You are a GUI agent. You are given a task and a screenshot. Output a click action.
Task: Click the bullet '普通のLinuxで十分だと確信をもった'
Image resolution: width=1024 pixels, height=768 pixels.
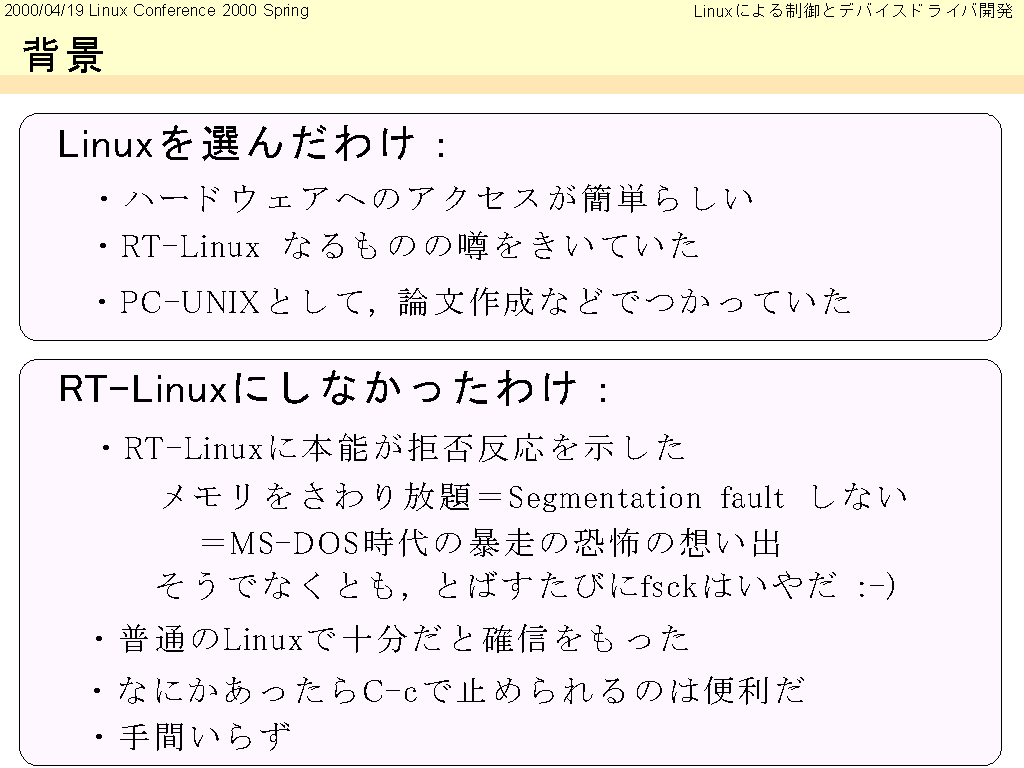point(392,639)
